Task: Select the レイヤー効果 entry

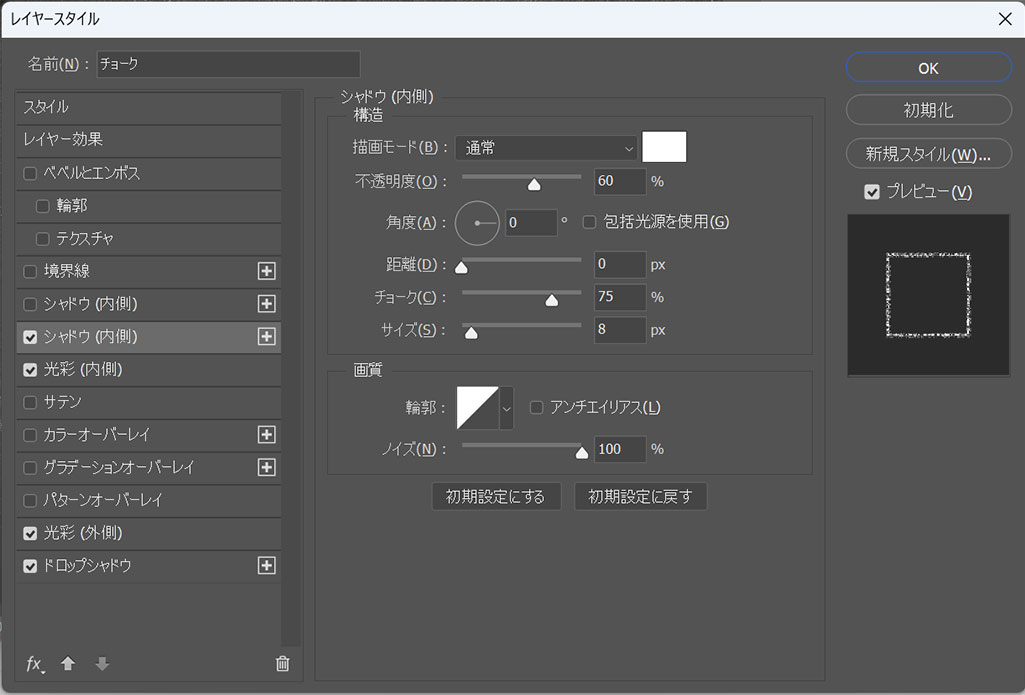Action: (x=149, y=140)
